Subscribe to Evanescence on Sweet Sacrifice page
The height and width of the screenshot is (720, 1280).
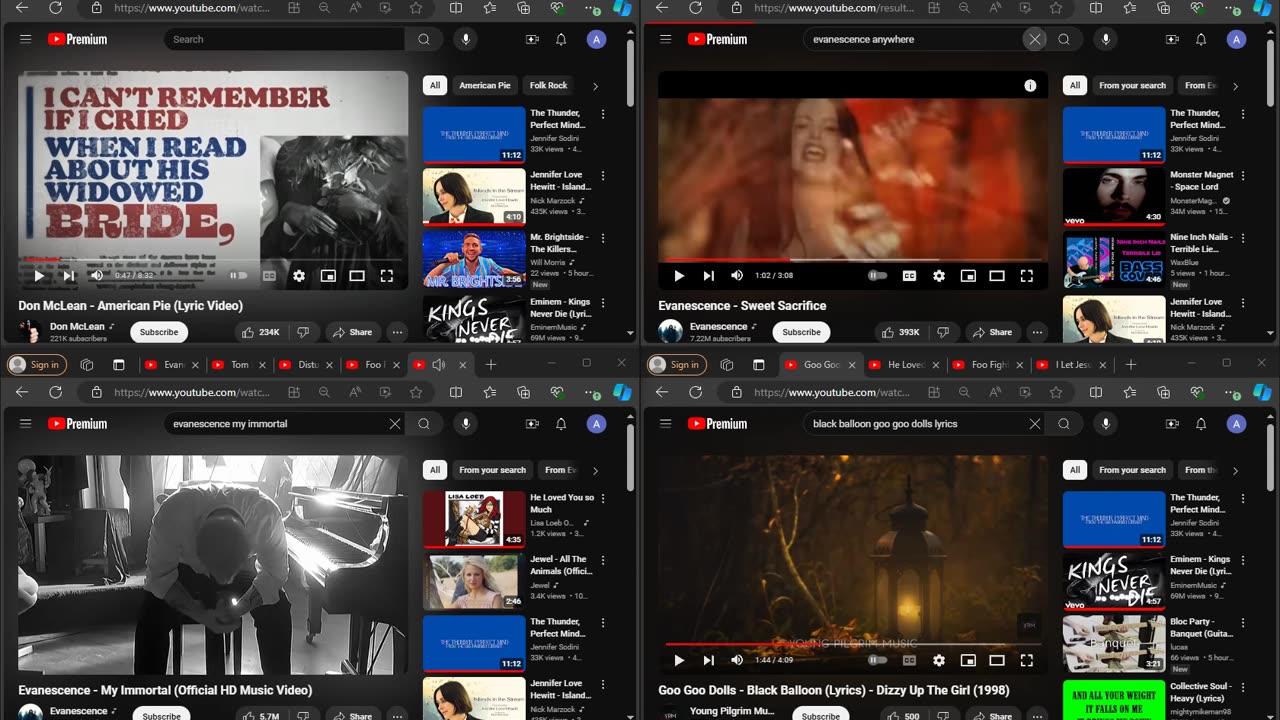tap(801, 332)
